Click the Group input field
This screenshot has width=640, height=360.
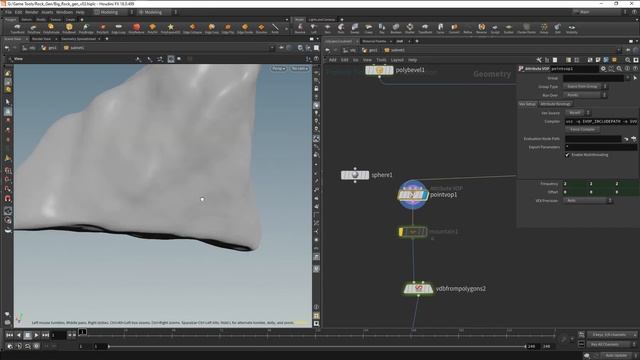[593, 78]
